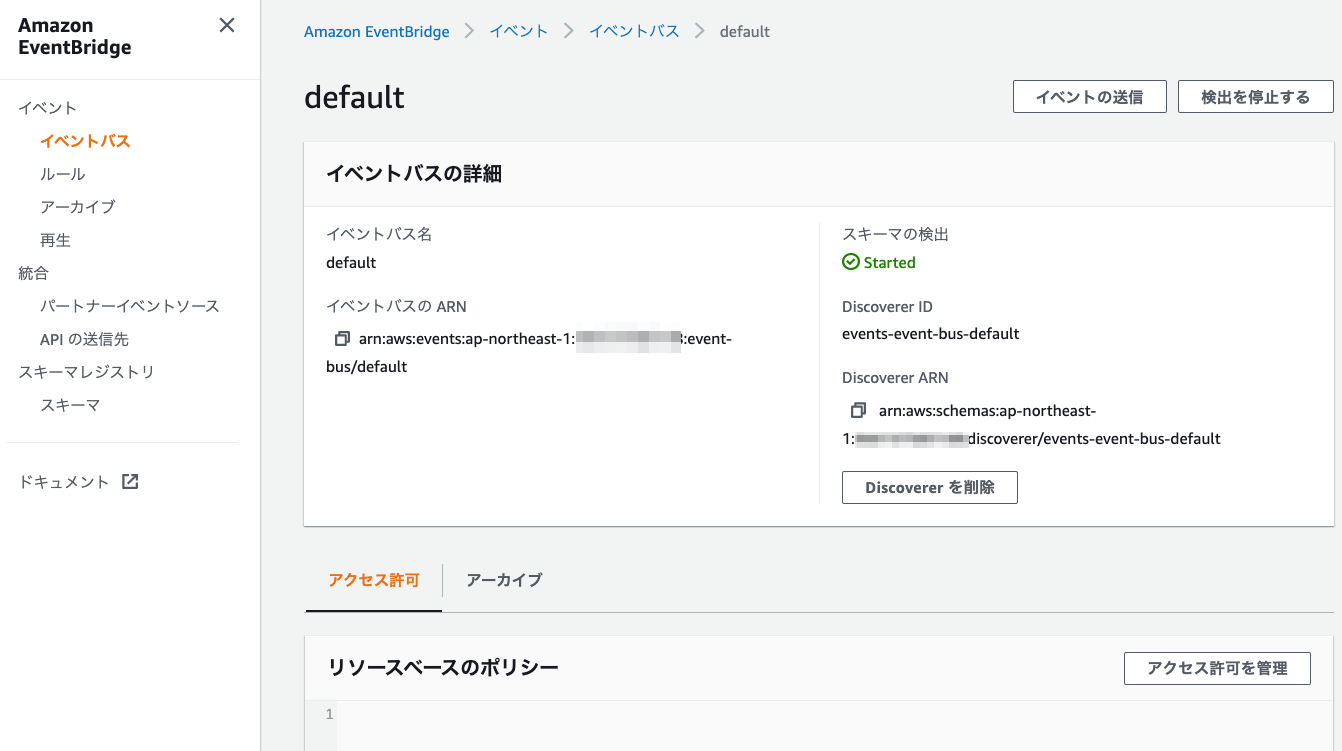Click the Started status text
Image resolution: width=1342 pixels, height=751 pixels.
(x=890, y=262)
